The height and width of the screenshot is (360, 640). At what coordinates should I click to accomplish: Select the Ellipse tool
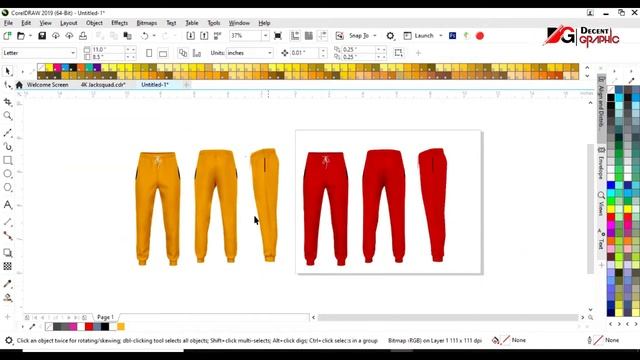[x=8, y=174]
